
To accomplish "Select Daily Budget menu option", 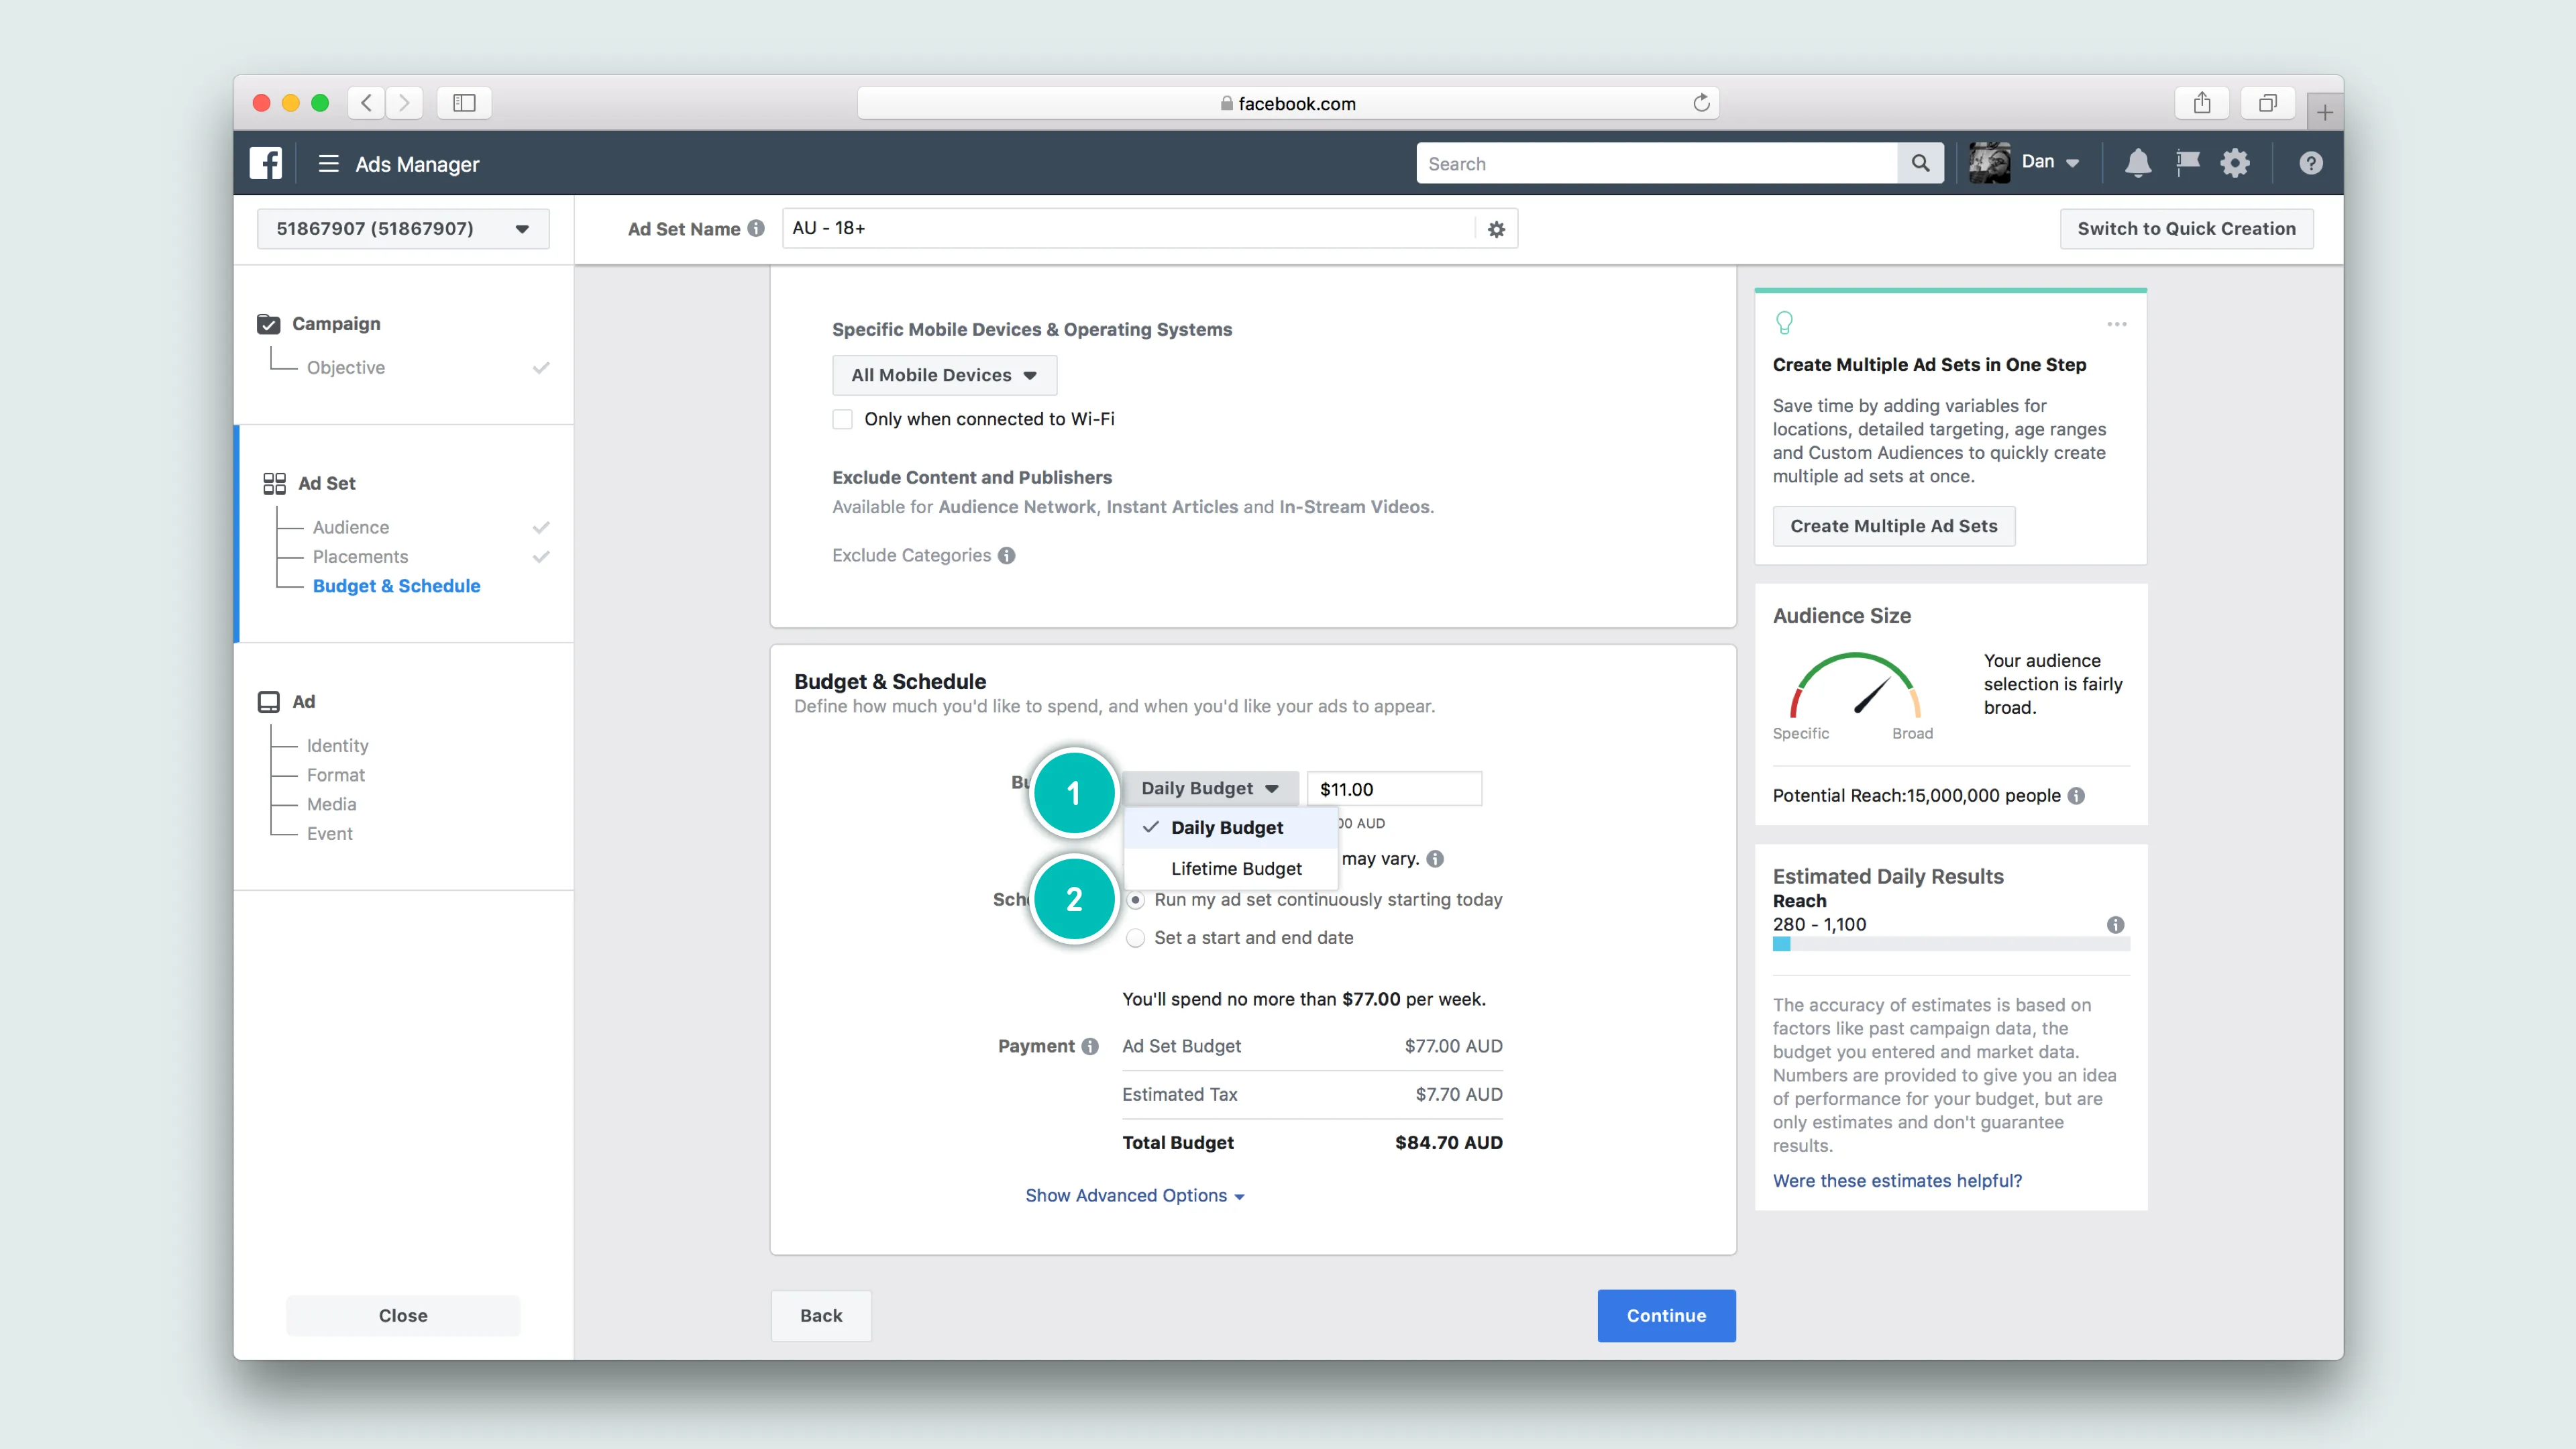I will click(1226, 827).
